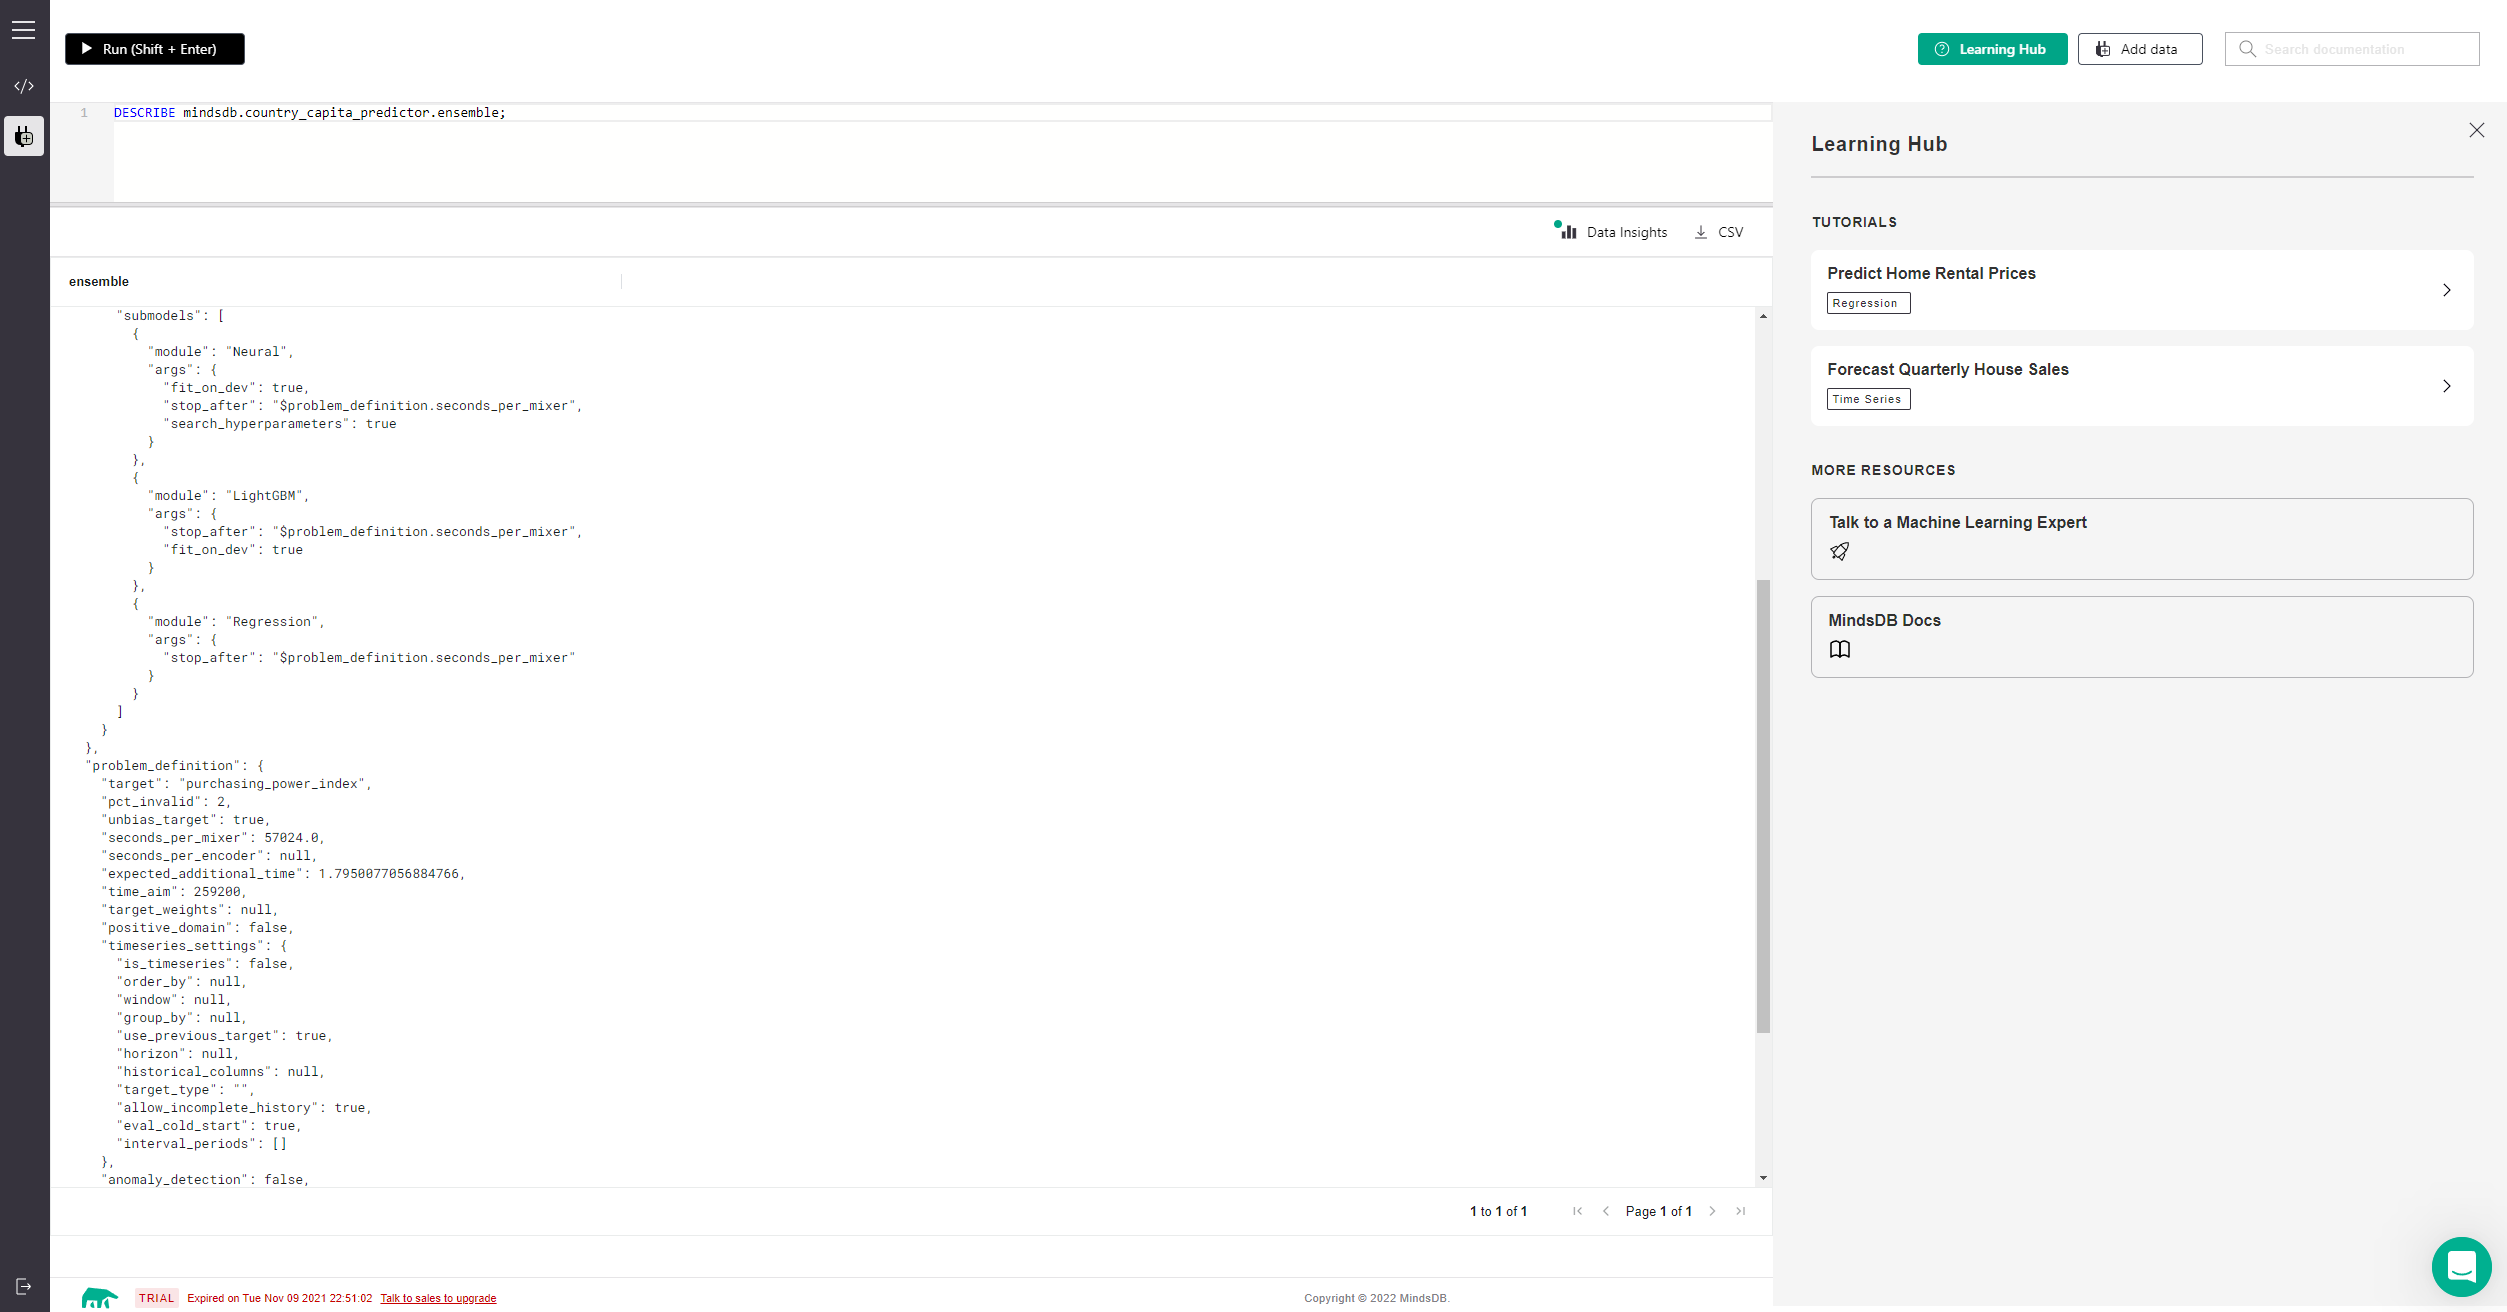Click the MindsDB bear logo

[99, 1298]
